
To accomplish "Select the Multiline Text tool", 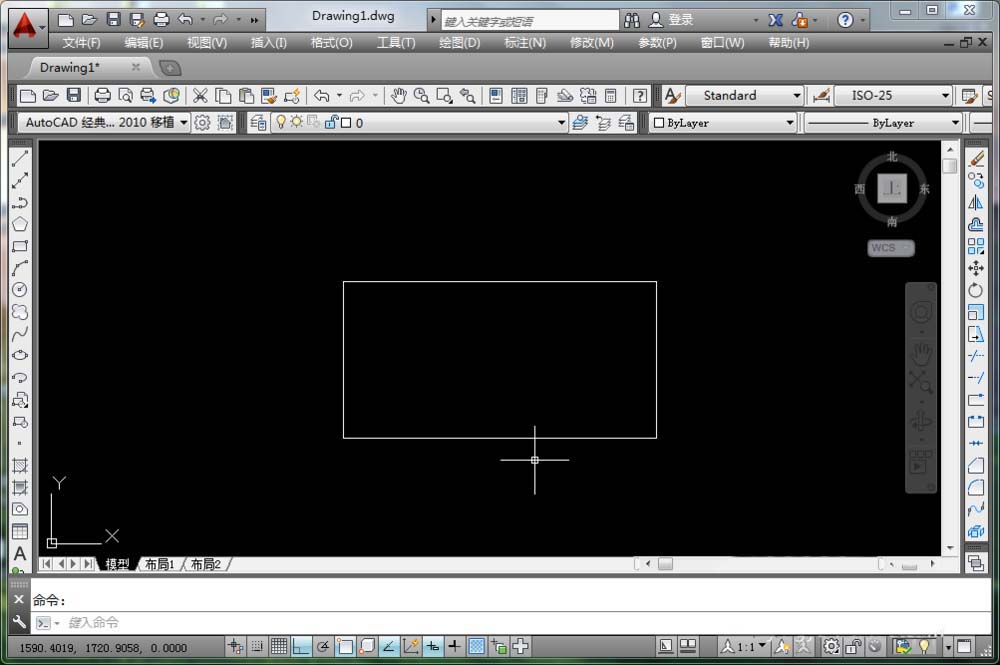I will (20, 553).
